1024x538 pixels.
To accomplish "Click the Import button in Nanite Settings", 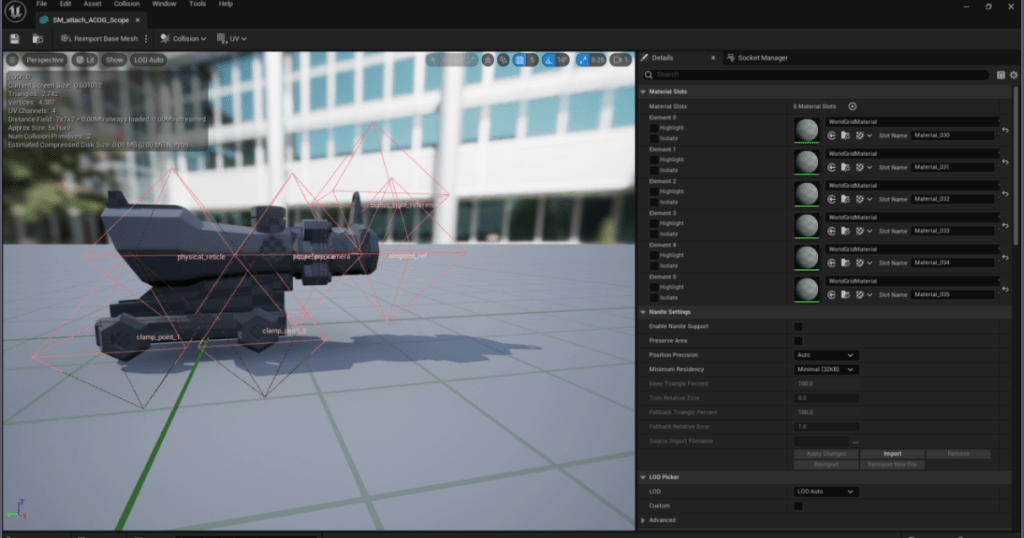I will click(891, 454).
